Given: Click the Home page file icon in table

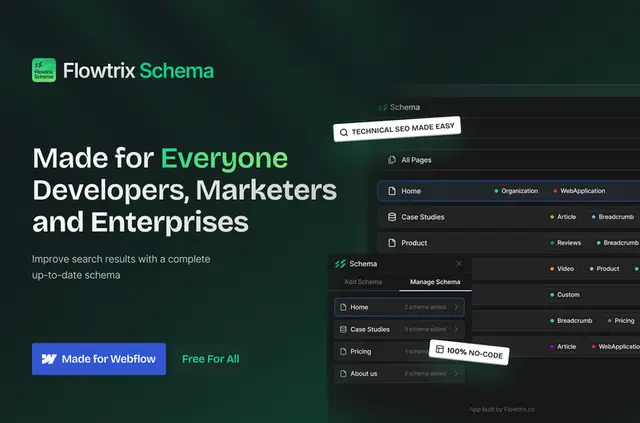Looking at the screenshot, I should tap(392, 191).
